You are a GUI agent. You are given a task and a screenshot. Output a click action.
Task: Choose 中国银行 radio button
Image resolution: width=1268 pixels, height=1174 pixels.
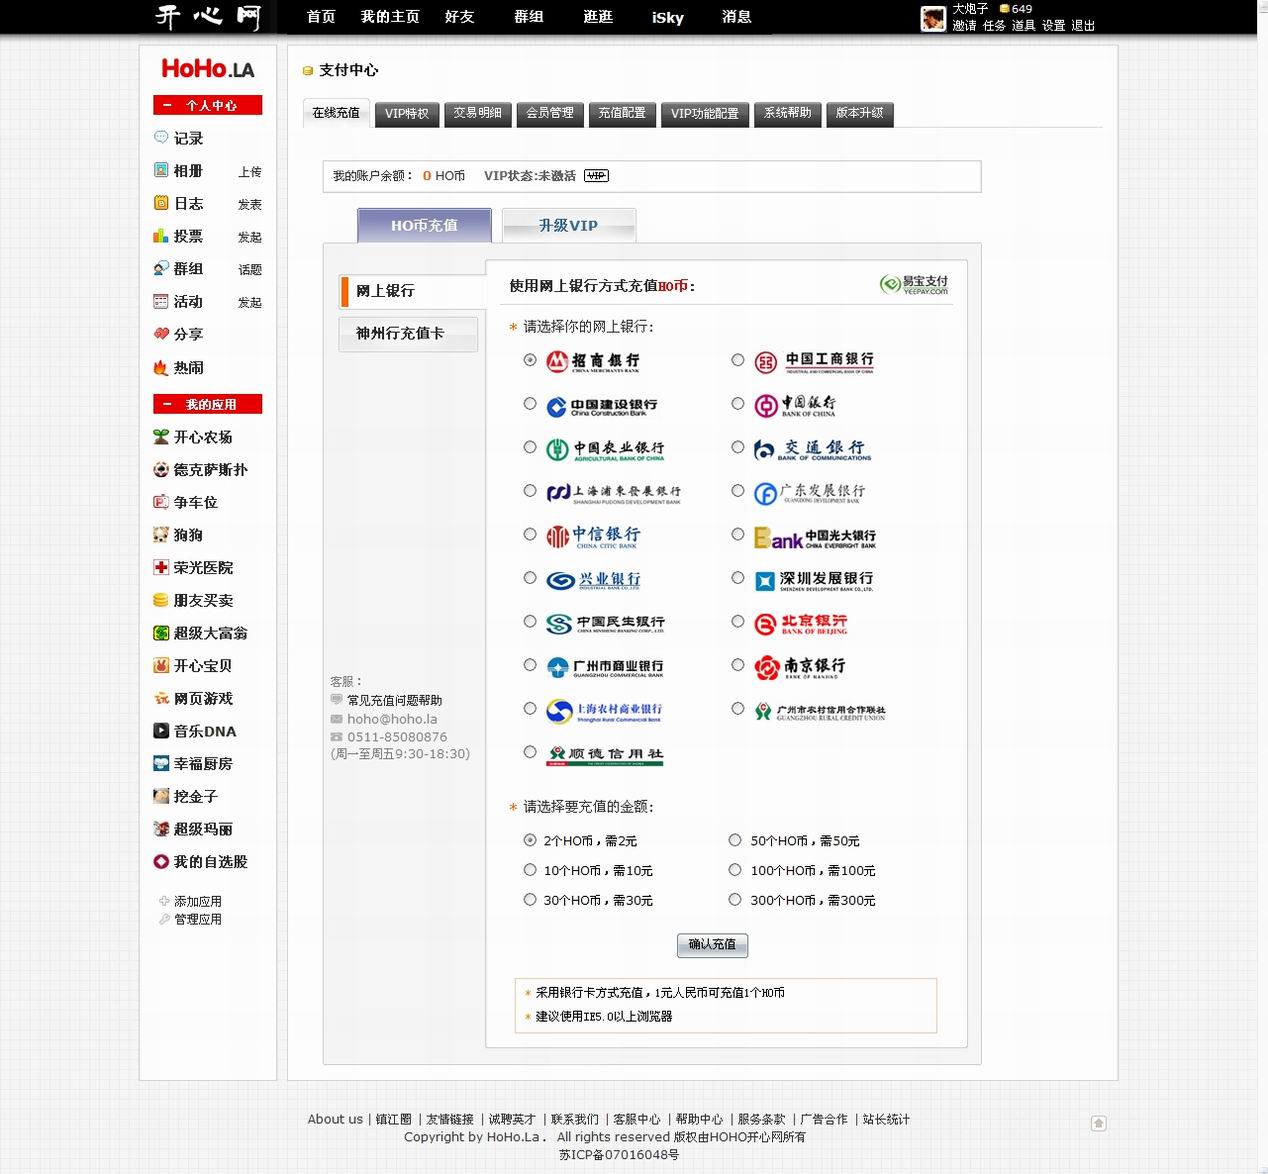[738, 404]
